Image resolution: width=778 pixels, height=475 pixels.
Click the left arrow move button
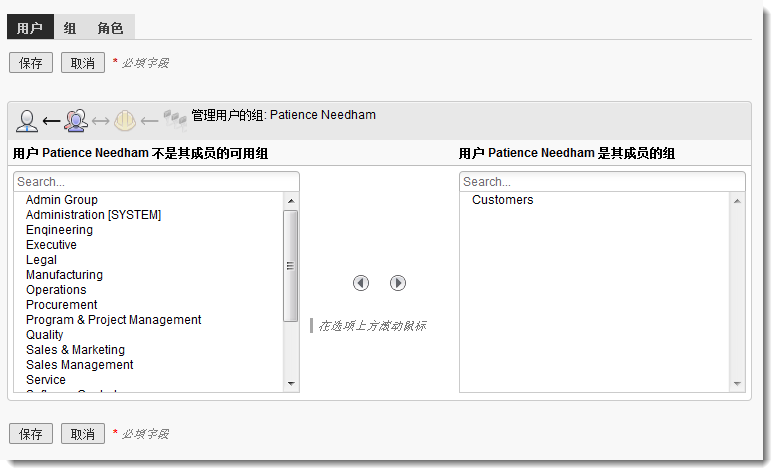coord(361,283)
